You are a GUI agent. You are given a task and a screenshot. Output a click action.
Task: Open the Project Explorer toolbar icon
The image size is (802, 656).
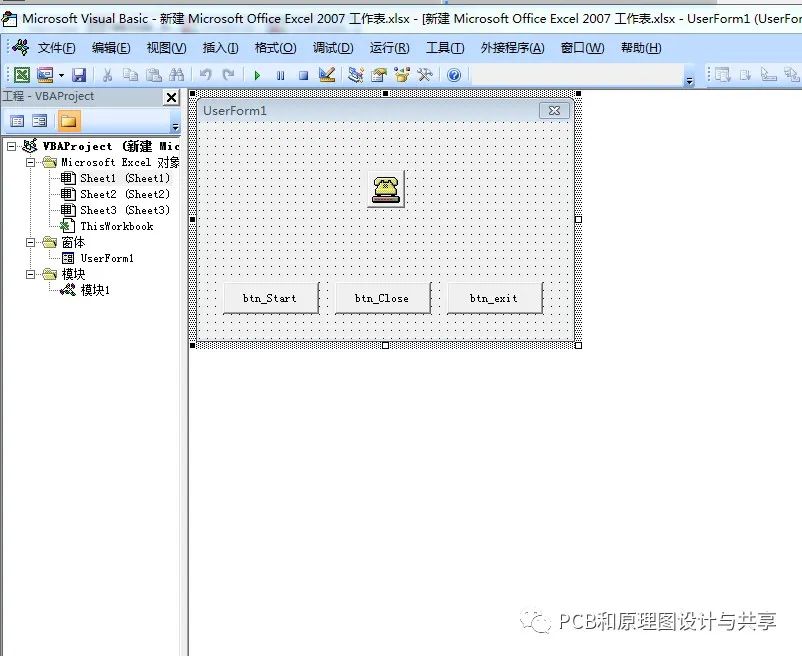click(x=355, y=75)
